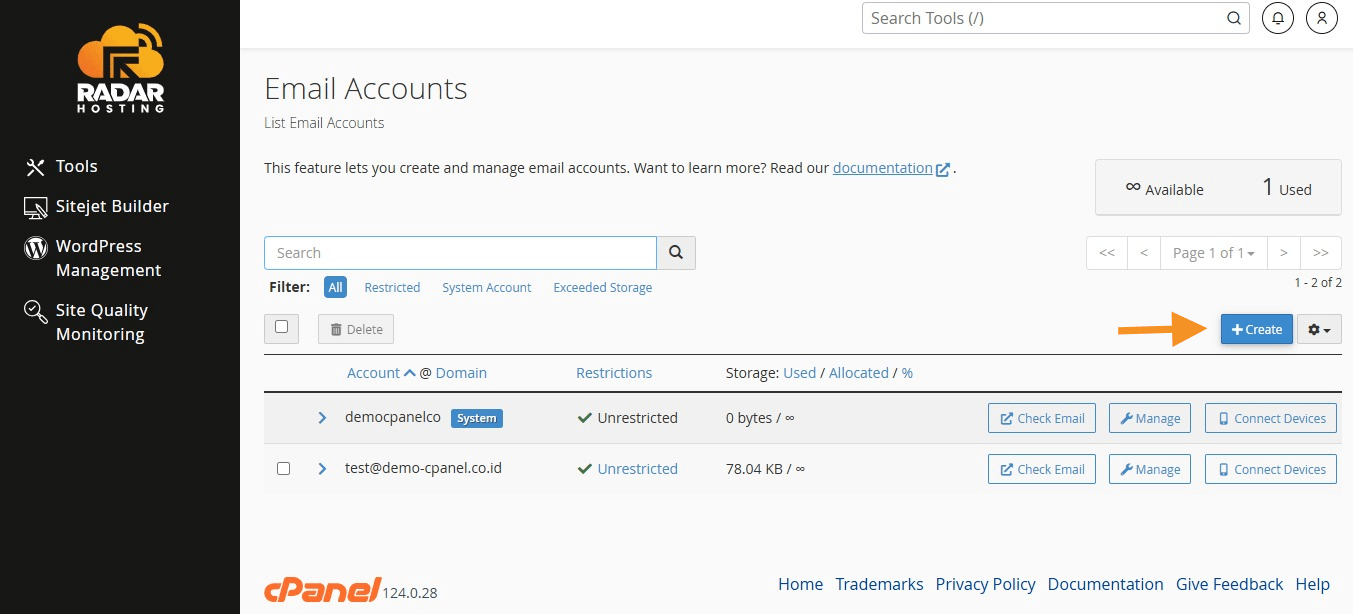Open the Page 1 of 1 dropdown
The width and height of the screenshot is (1353, 614).
(1213, 253)
